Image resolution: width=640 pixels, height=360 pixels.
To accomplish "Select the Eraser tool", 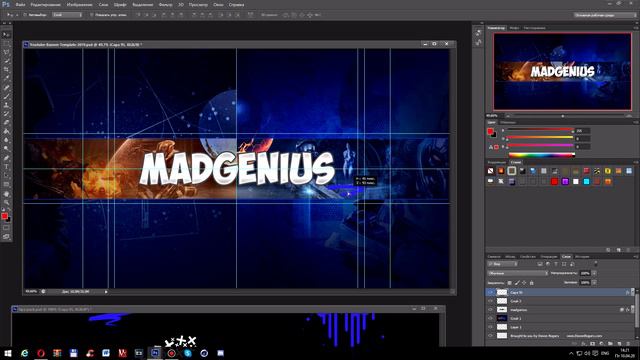I will tap(6, 122).
